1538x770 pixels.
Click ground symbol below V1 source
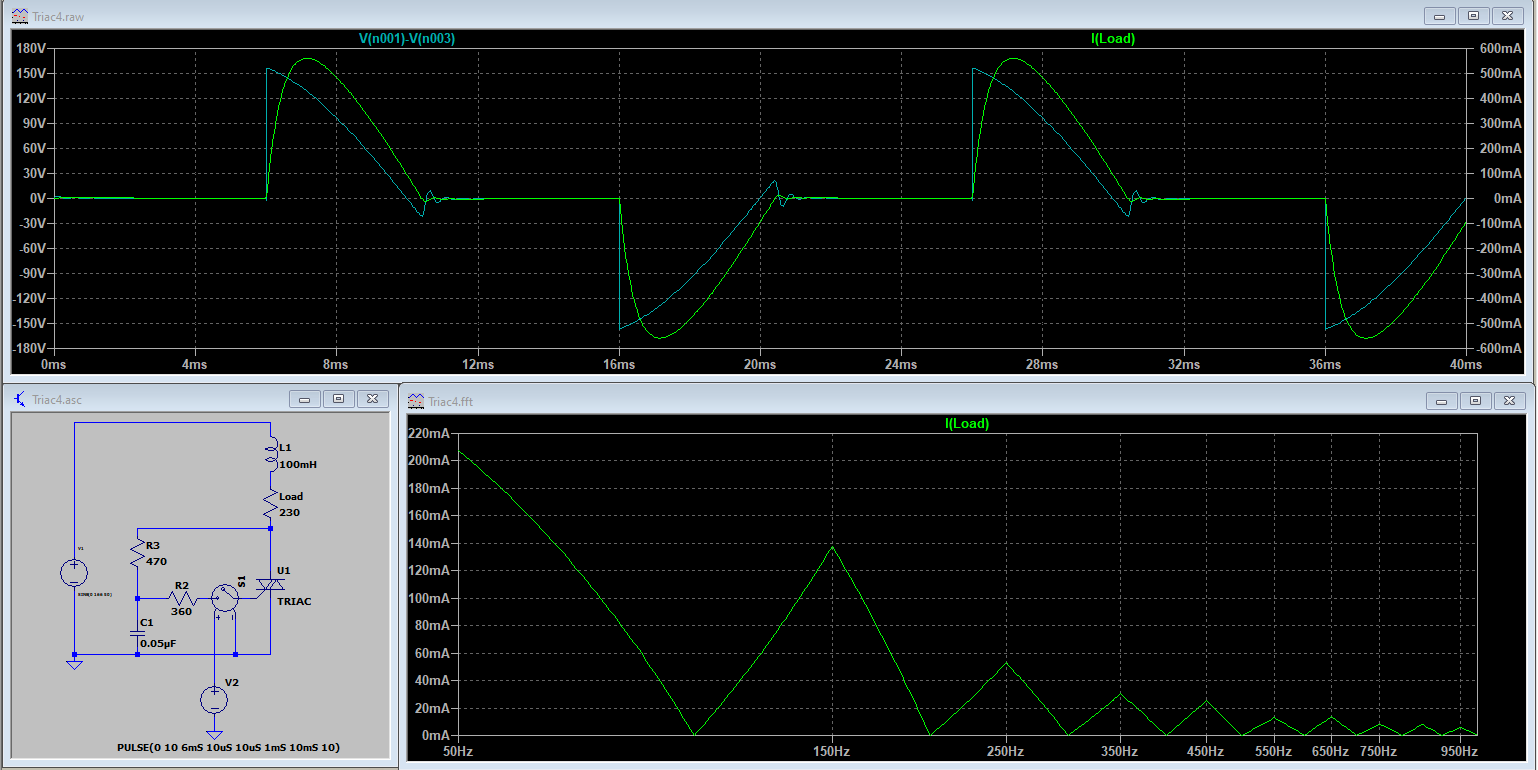[x=74, y=664]
